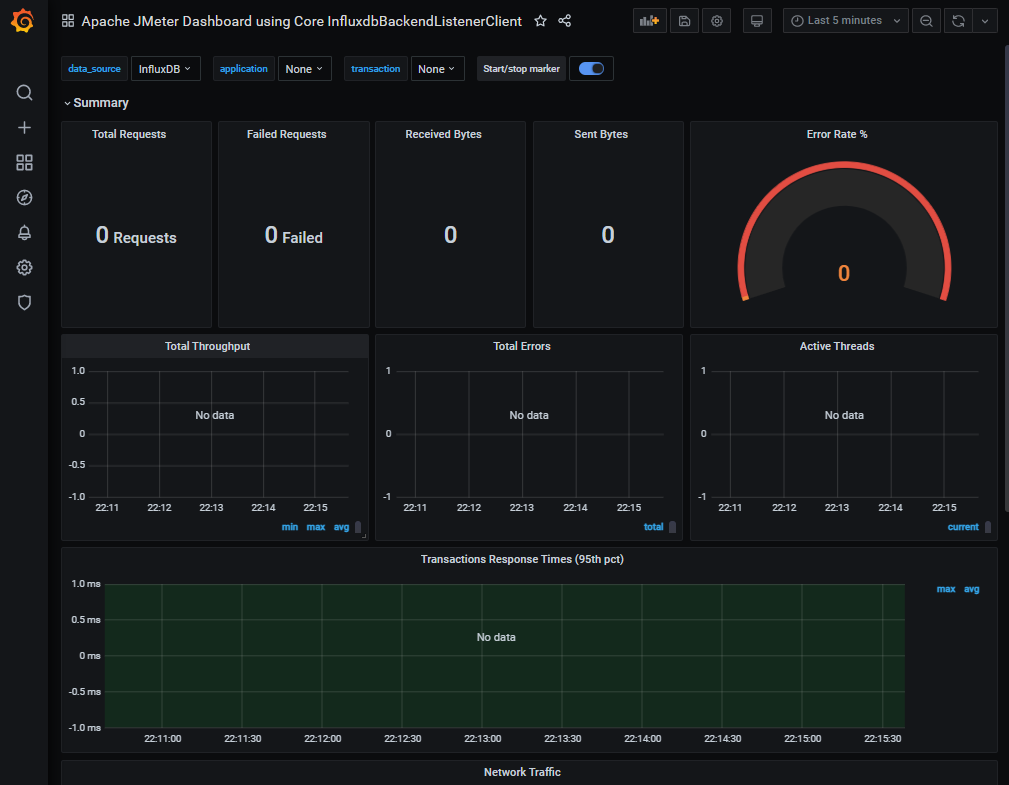Open the Last 5 minutes time picker
The image size is (1009, 785).
tap(845, 21)
